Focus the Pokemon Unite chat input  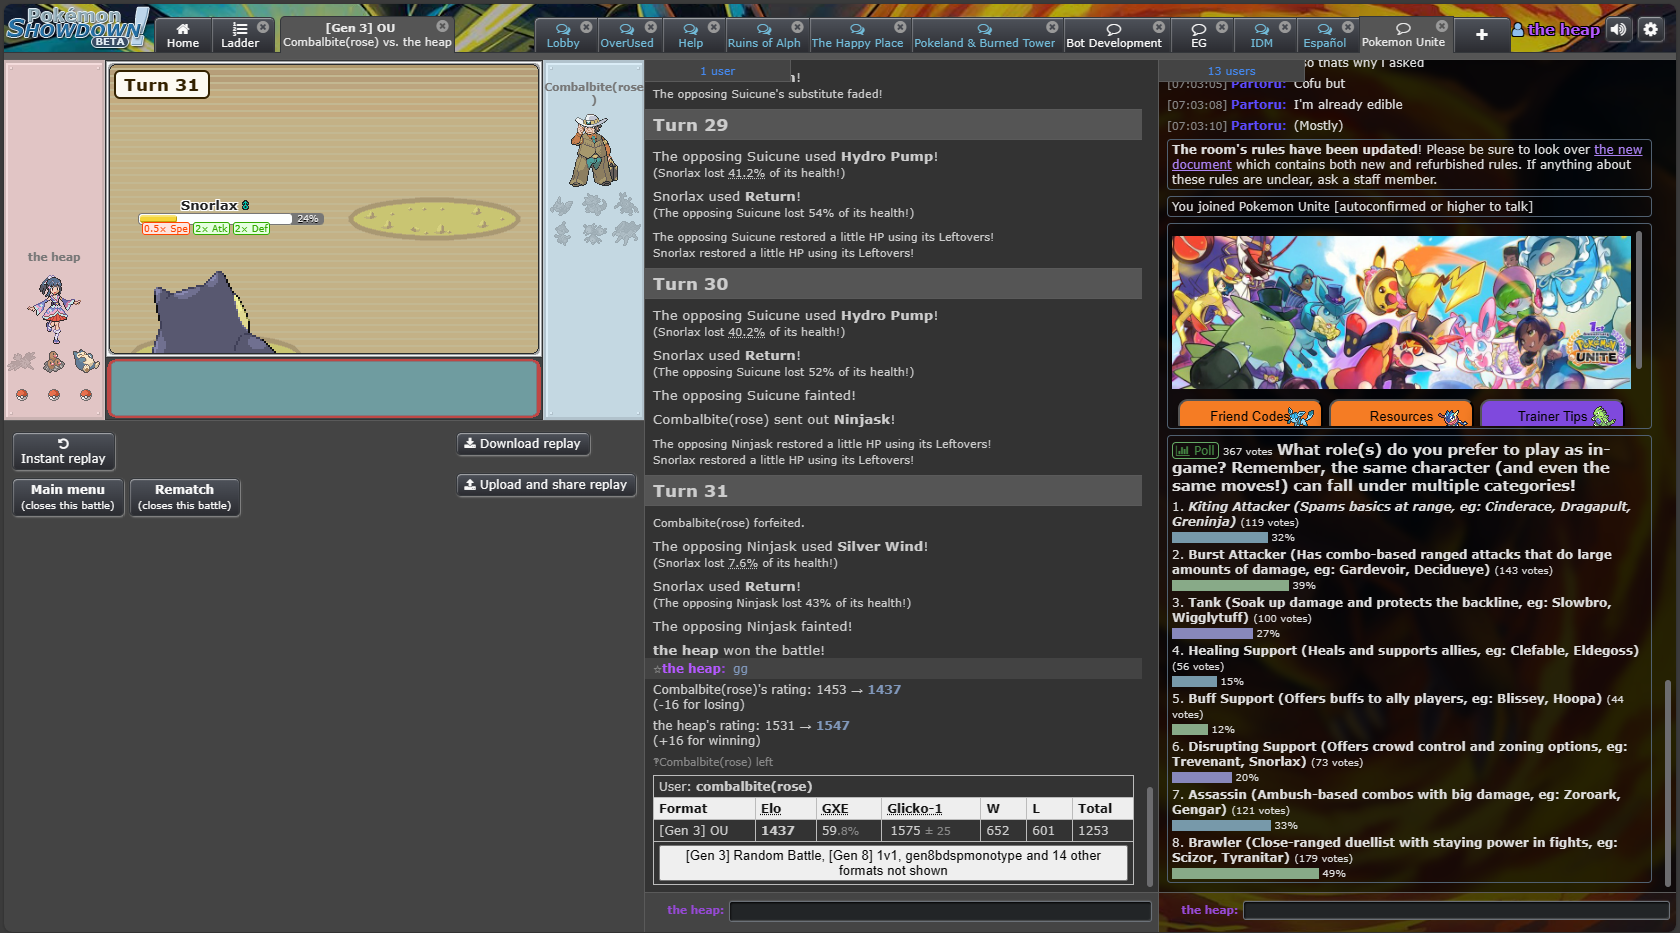pos(1457,911)
